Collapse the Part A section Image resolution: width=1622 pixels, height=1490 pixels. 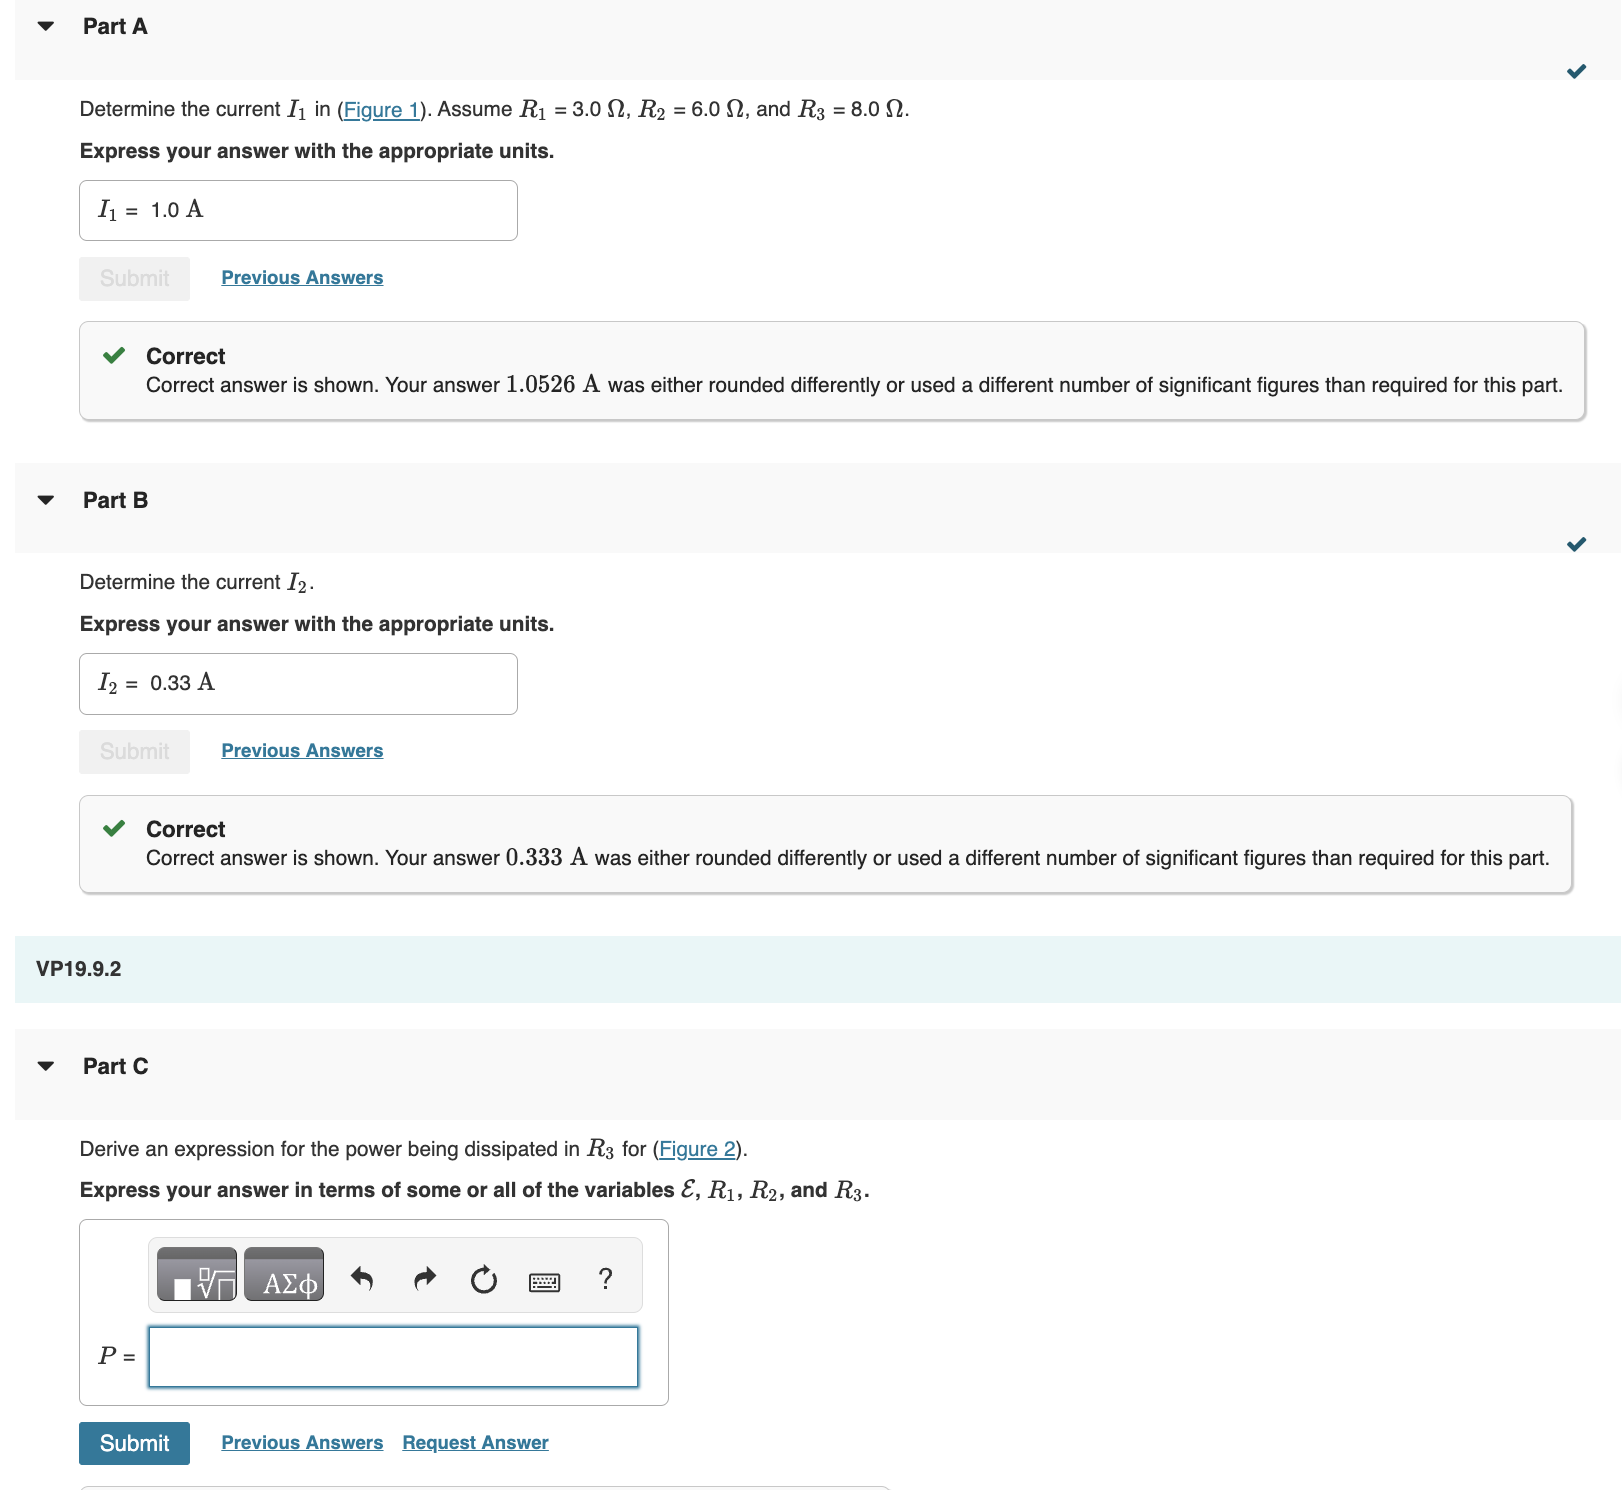pyautogui.click(x=45, y=26)
